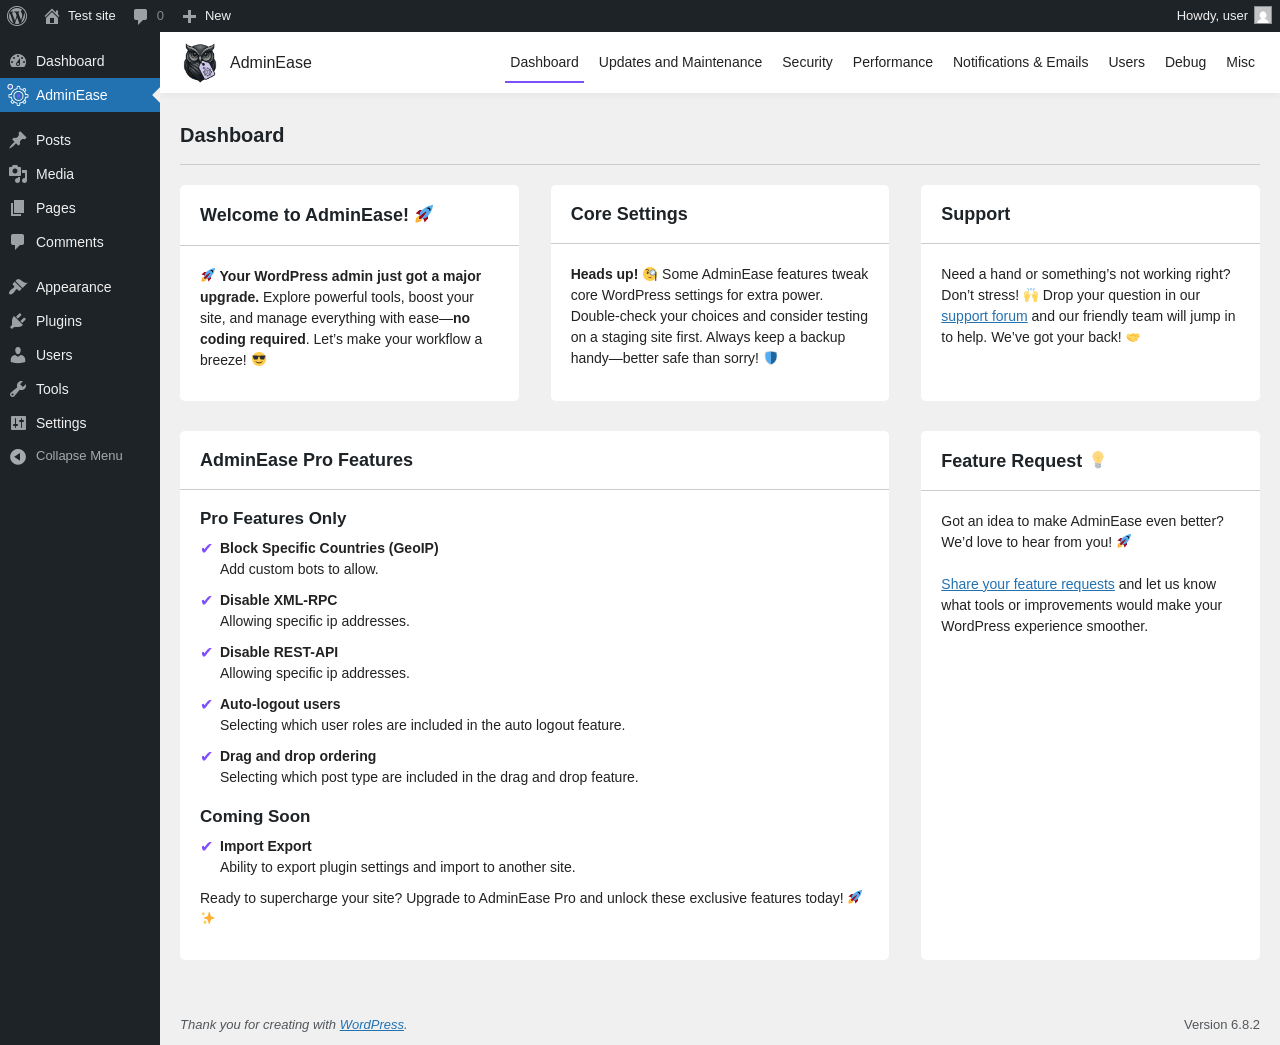
Task: Open Media menu item
Action: point(80,174)
